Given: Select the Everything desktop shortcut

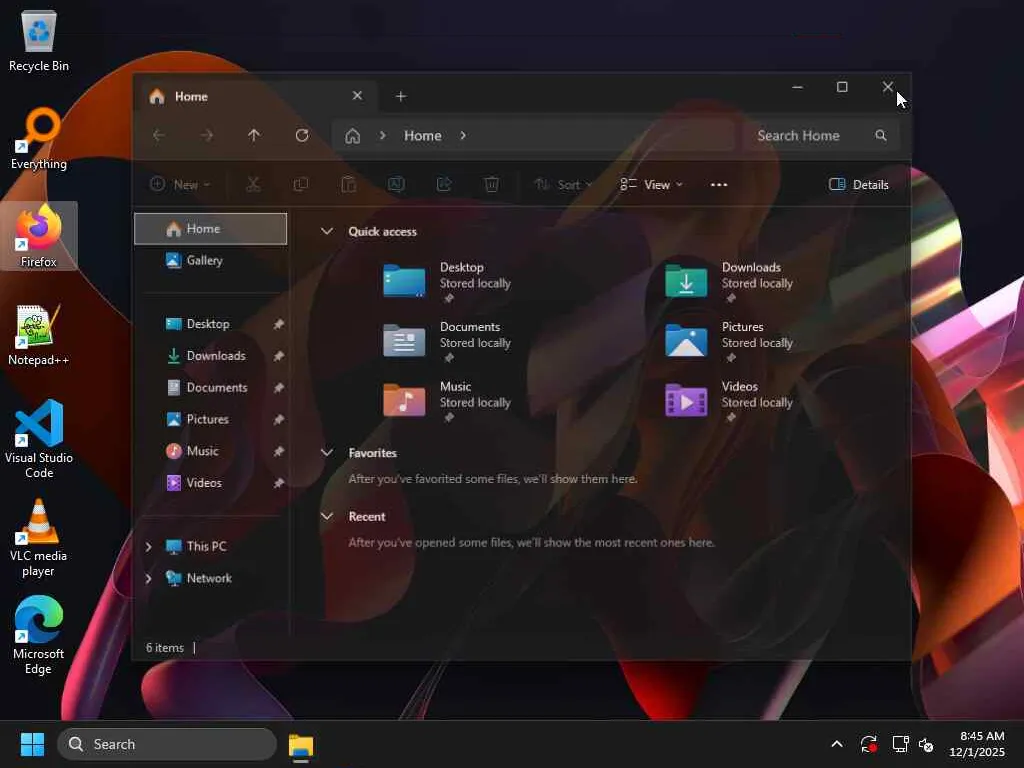Looking at the screenshot, I should [39, 138].
